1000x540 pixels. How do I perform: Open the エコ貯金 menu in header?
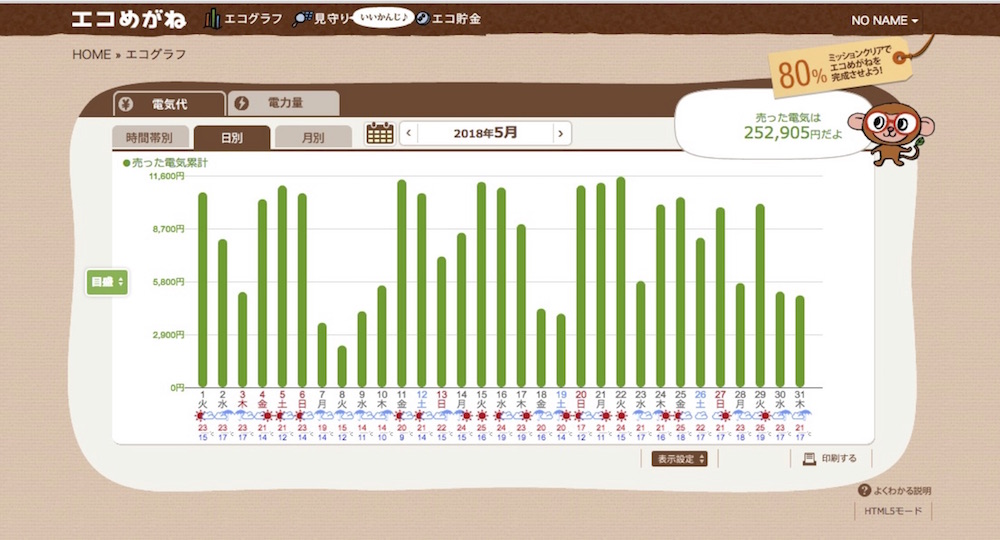click(448, 18)
